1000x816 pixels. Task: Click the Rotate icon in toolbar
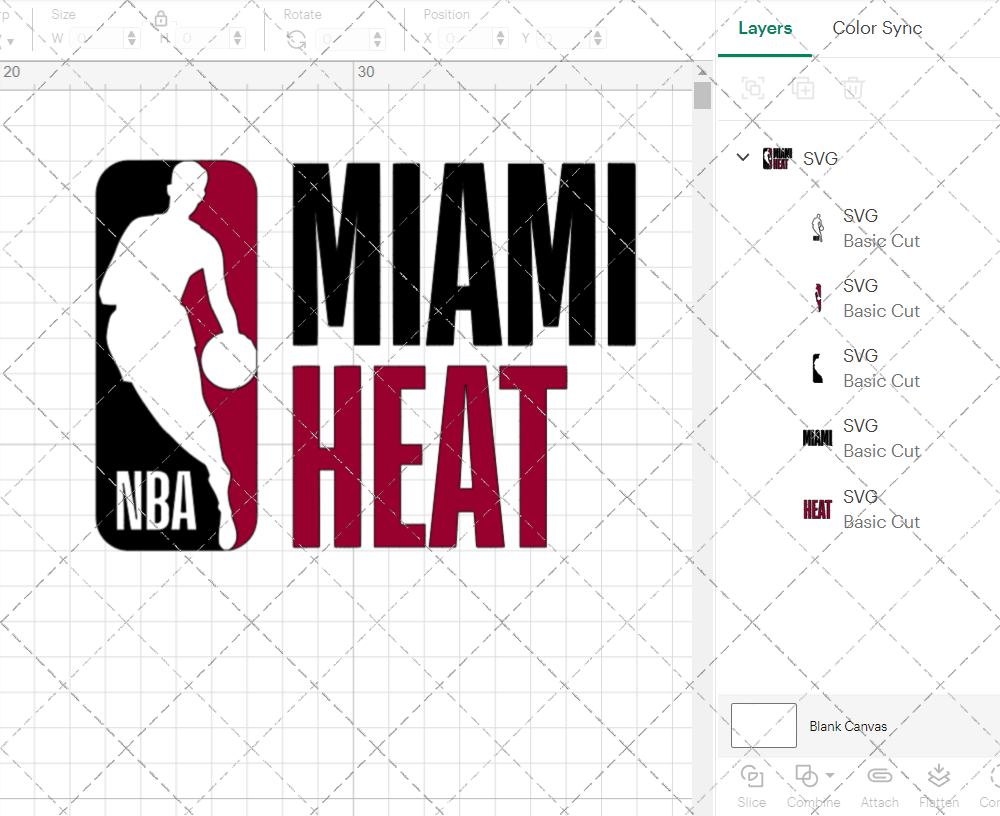click(x=296, y=40)
